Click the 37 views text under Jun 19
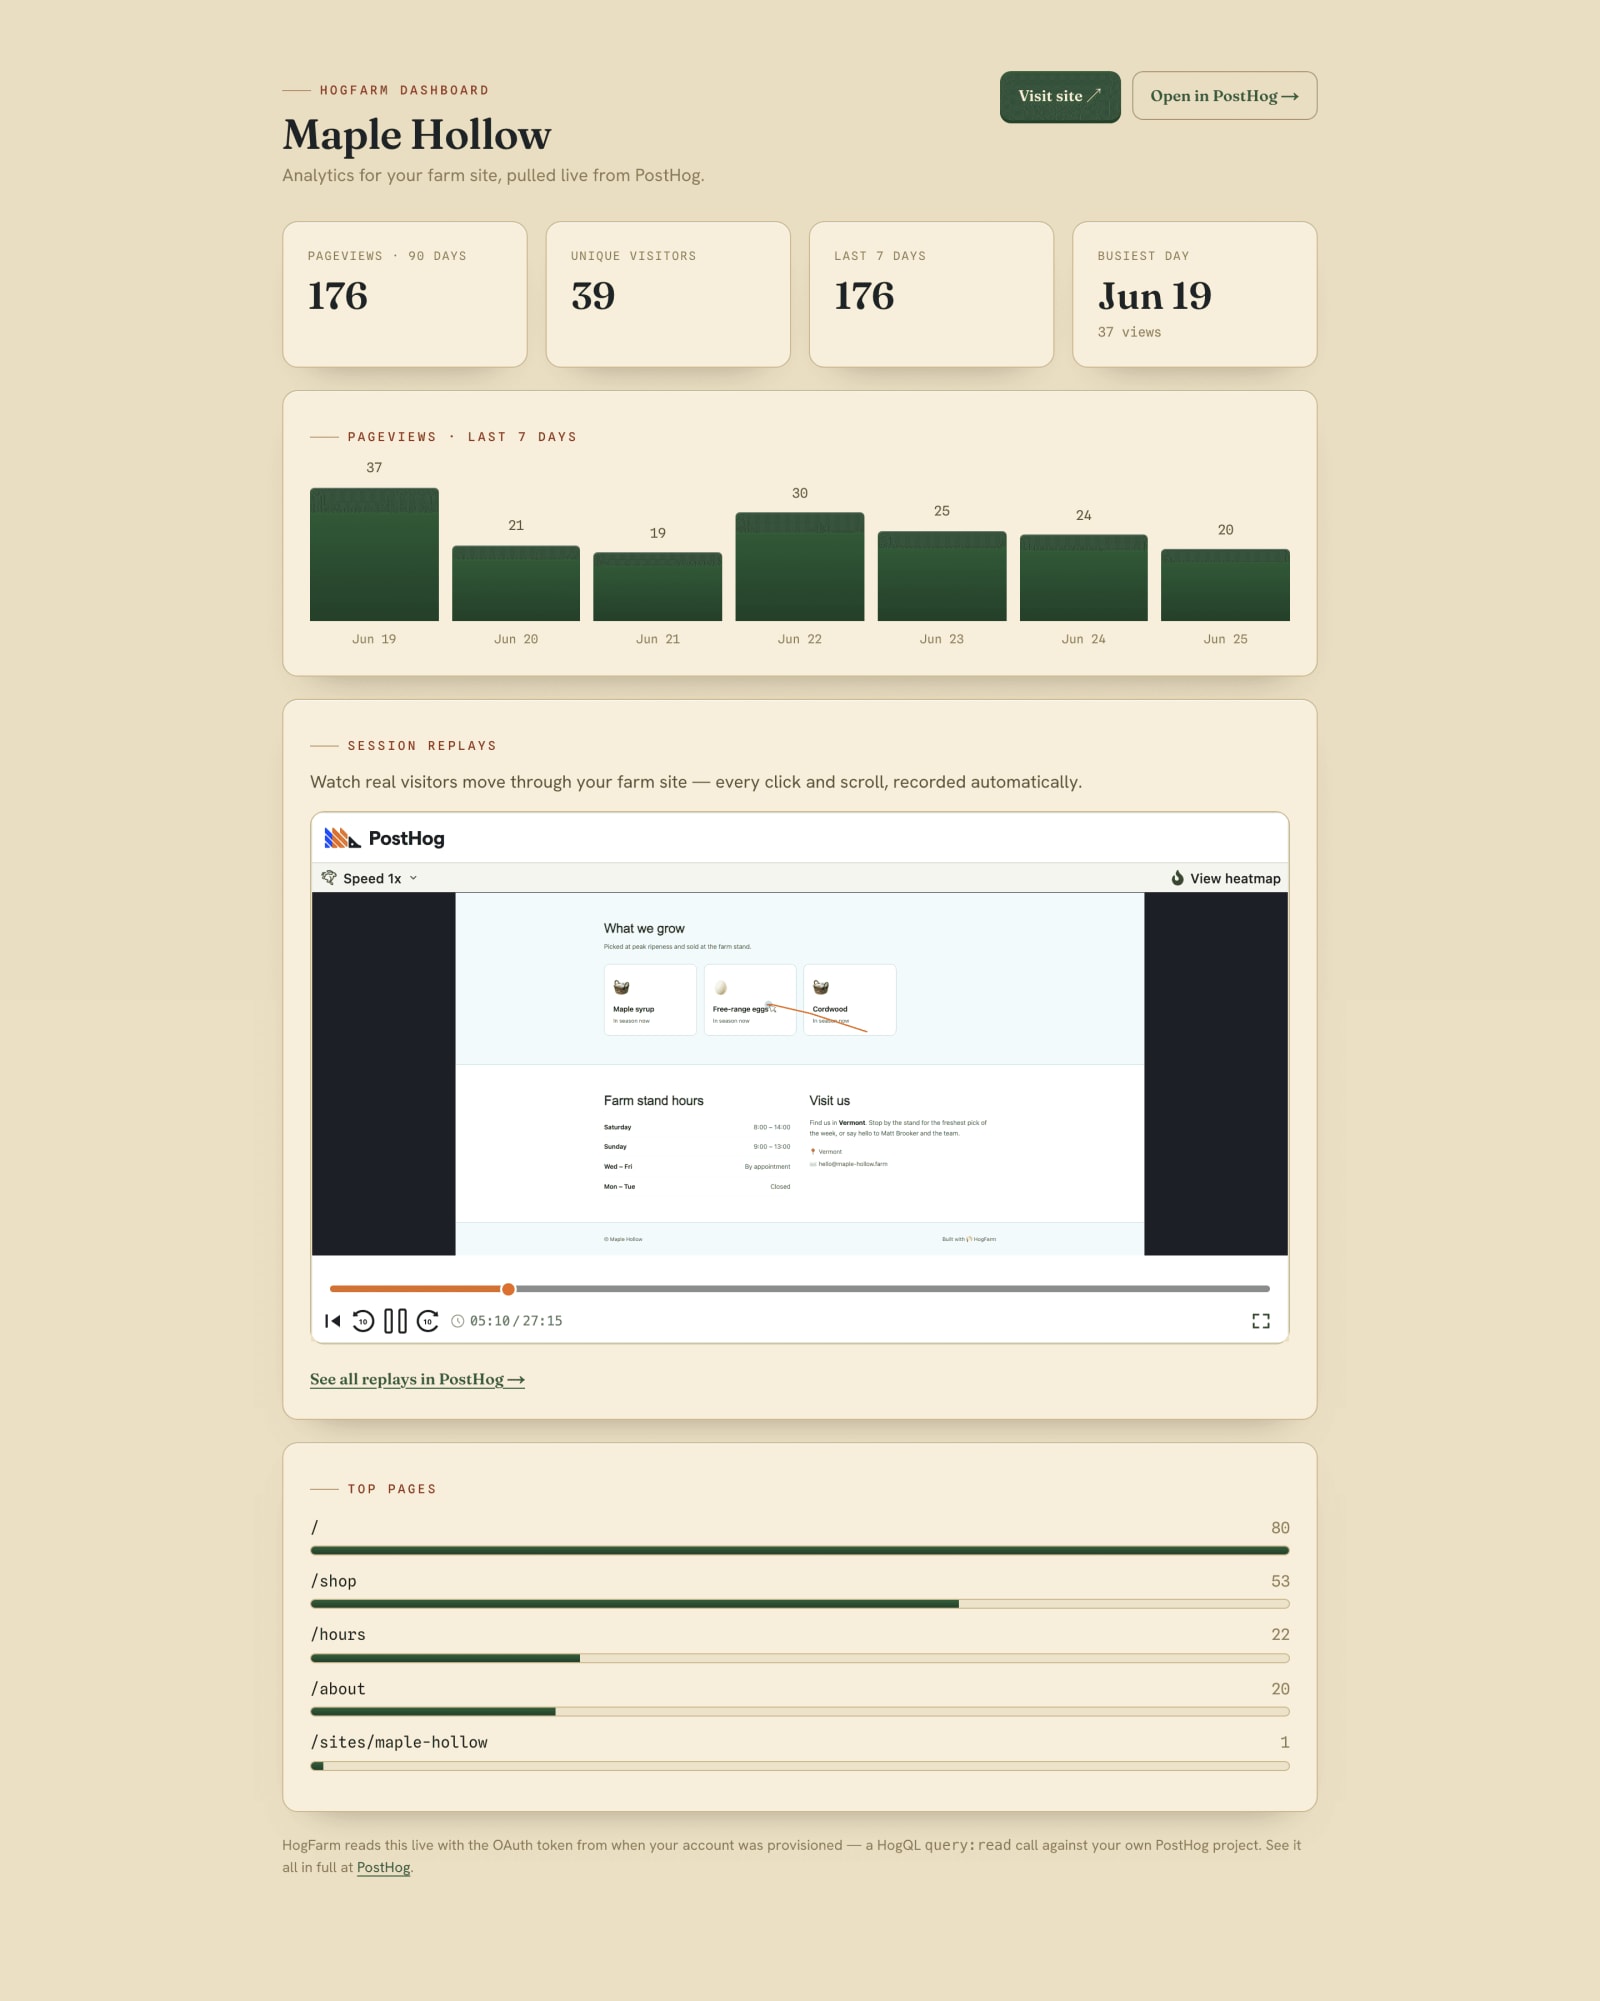 point(1129,332)
